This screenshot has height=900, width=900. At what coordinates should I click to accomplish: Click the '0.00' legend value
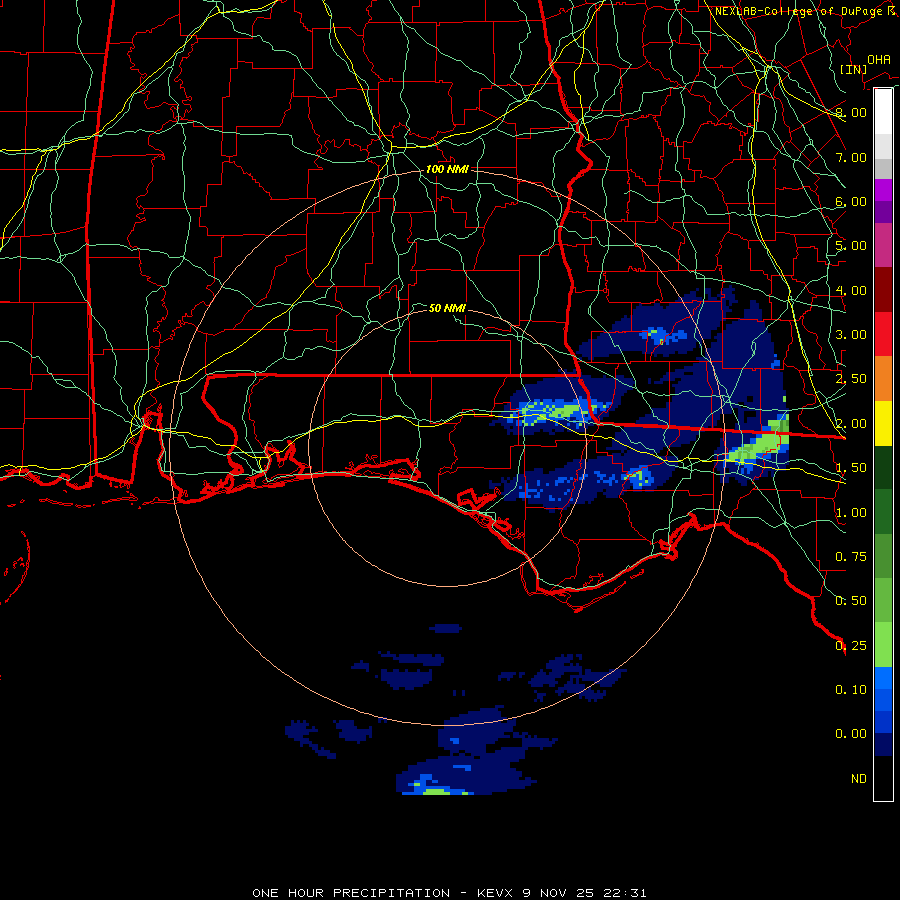[x=851, y=734]
